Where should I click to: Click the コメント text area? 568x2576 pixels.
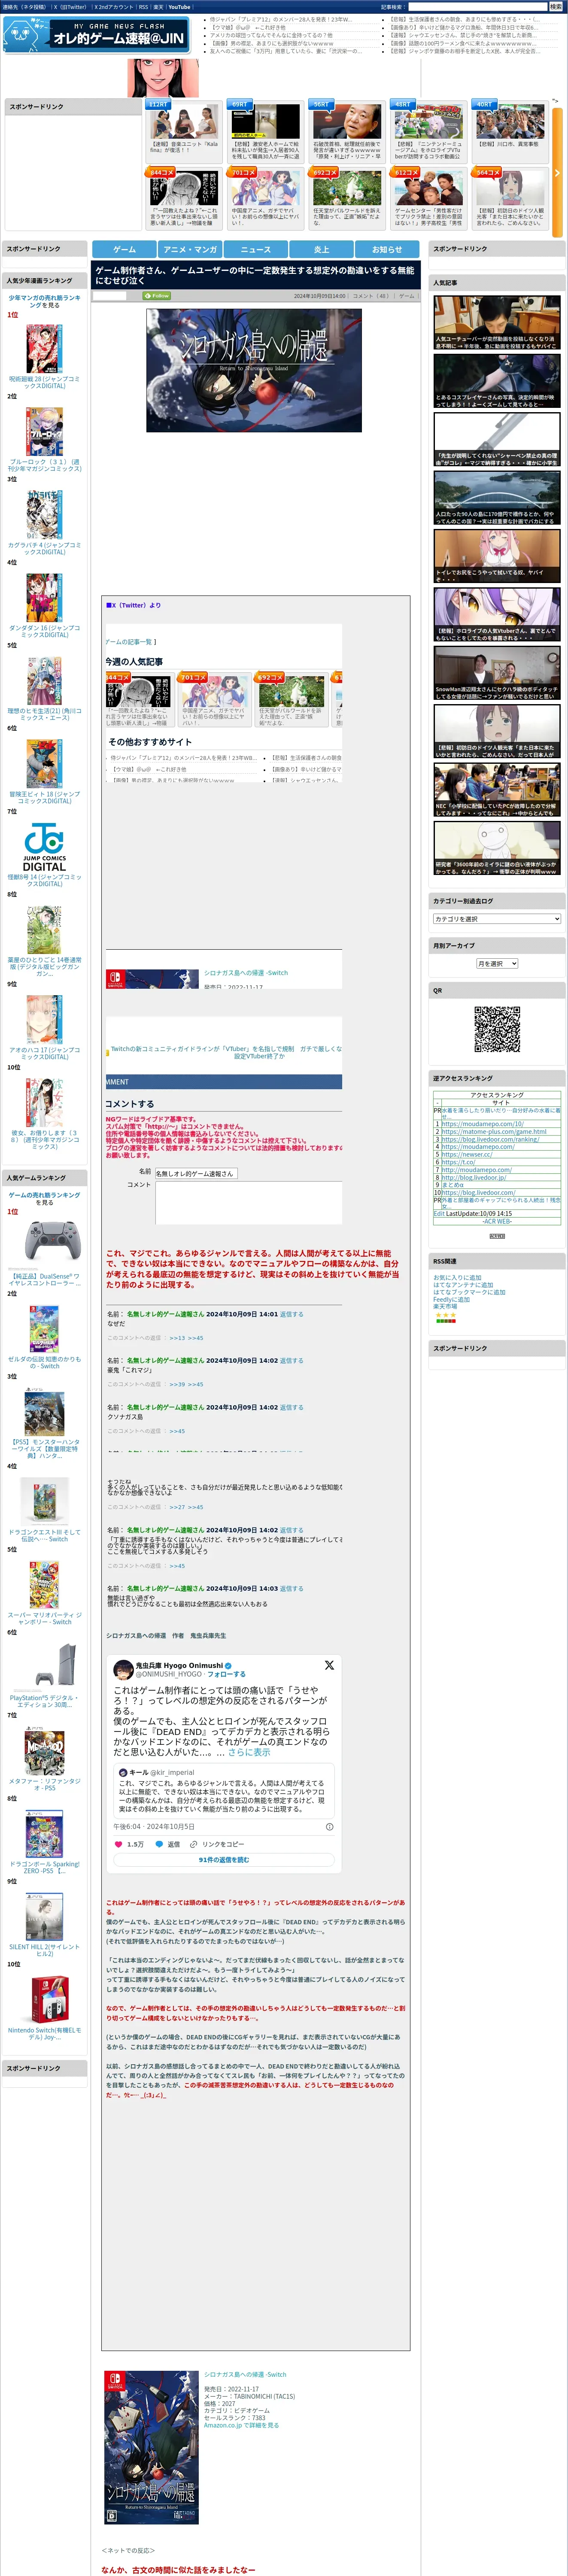[248, 1203]
